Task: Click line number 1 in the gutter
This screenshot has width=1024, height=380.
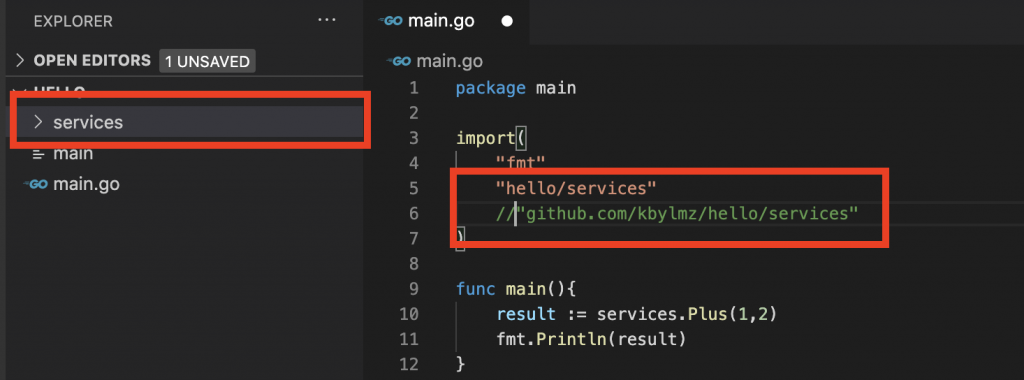Action: pos(414,87)
